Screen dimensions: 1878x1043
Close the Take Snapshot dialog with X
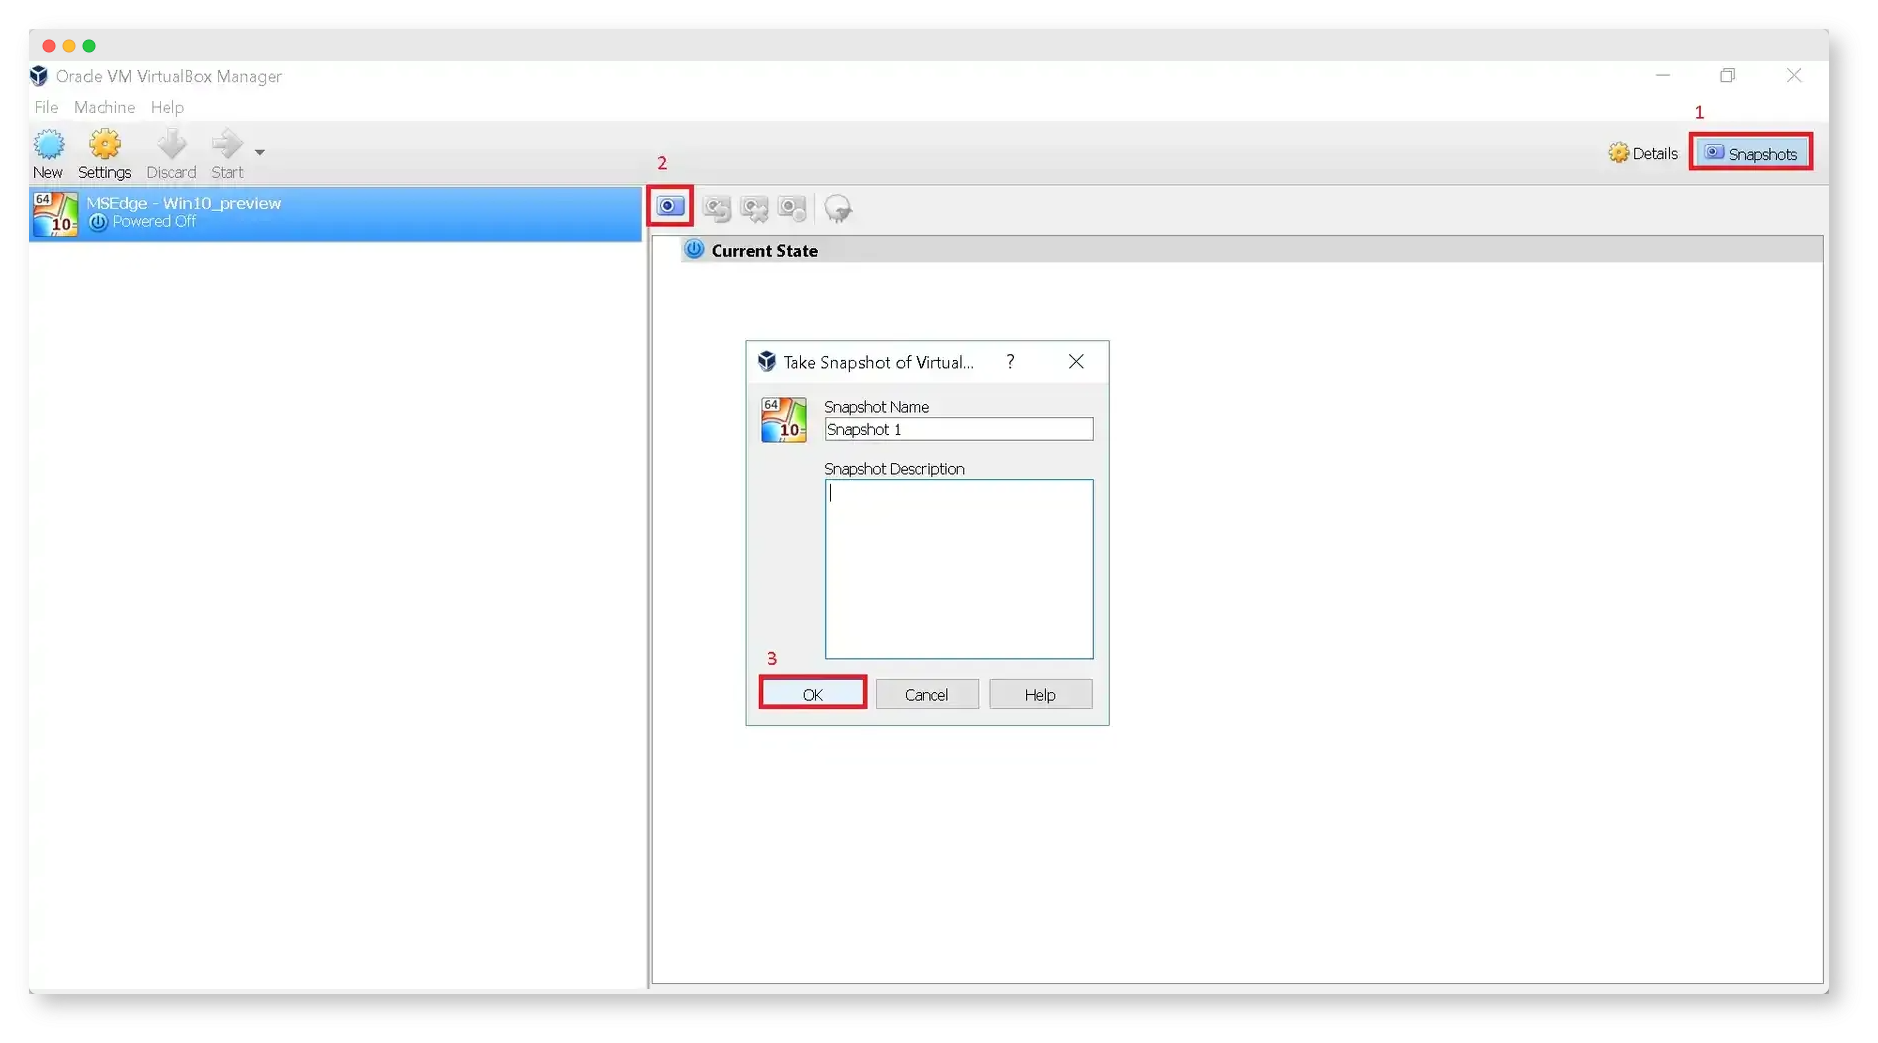pos(1076,362)
